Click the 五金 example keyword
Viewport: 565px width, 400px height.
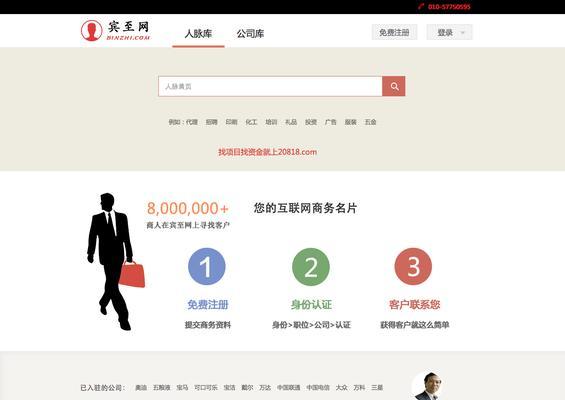click(x=370, y=122)
